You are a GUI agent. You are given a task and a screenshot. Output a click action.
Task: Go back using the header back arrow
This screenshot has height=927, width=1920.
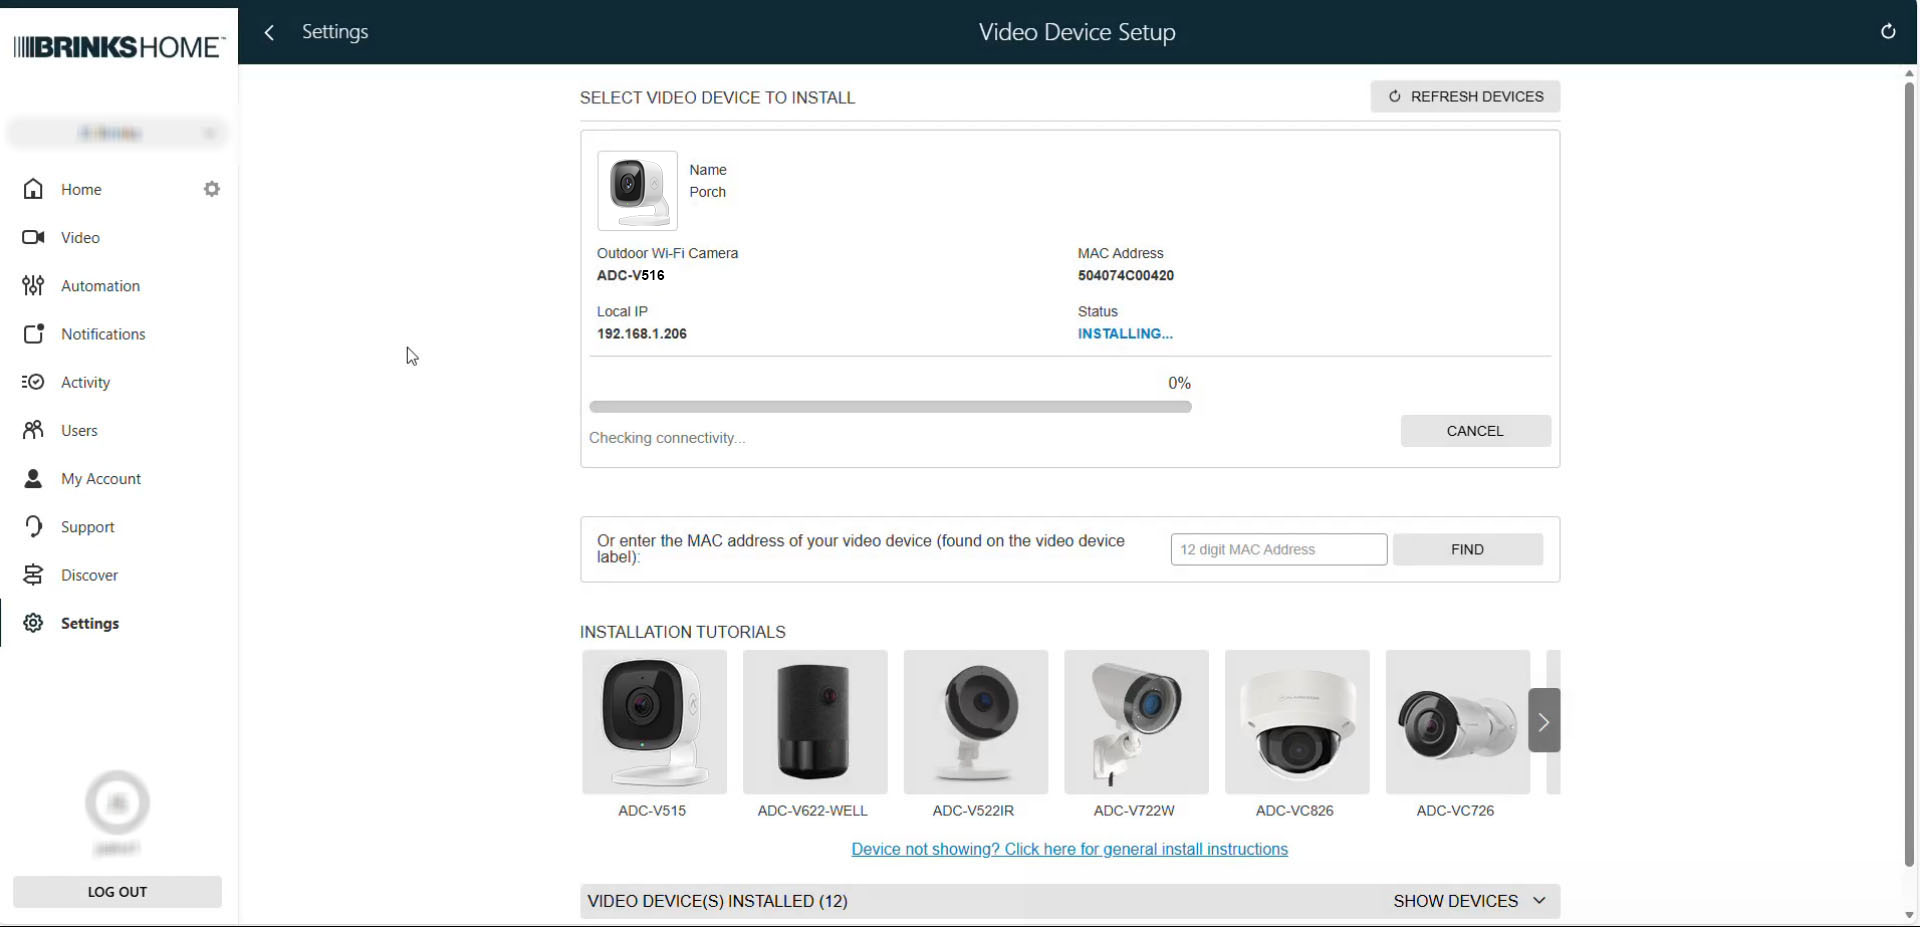point(269,33)
